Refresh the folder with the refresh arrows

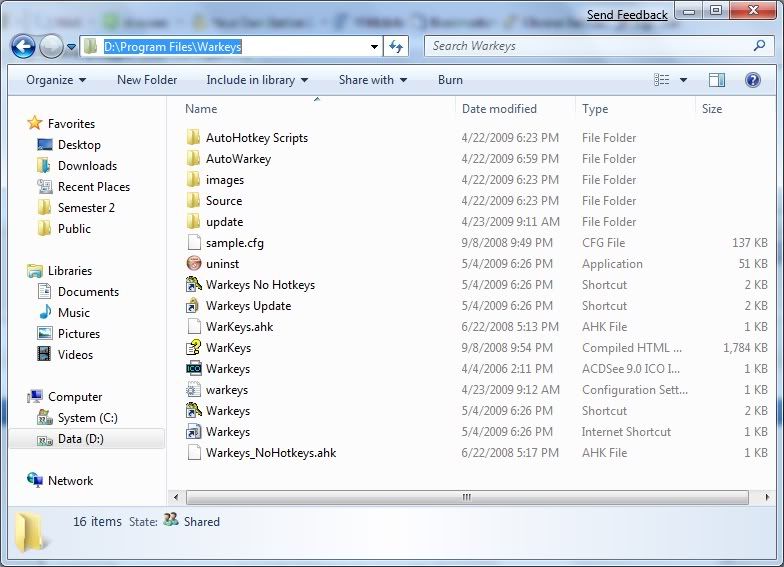(396, 47)
